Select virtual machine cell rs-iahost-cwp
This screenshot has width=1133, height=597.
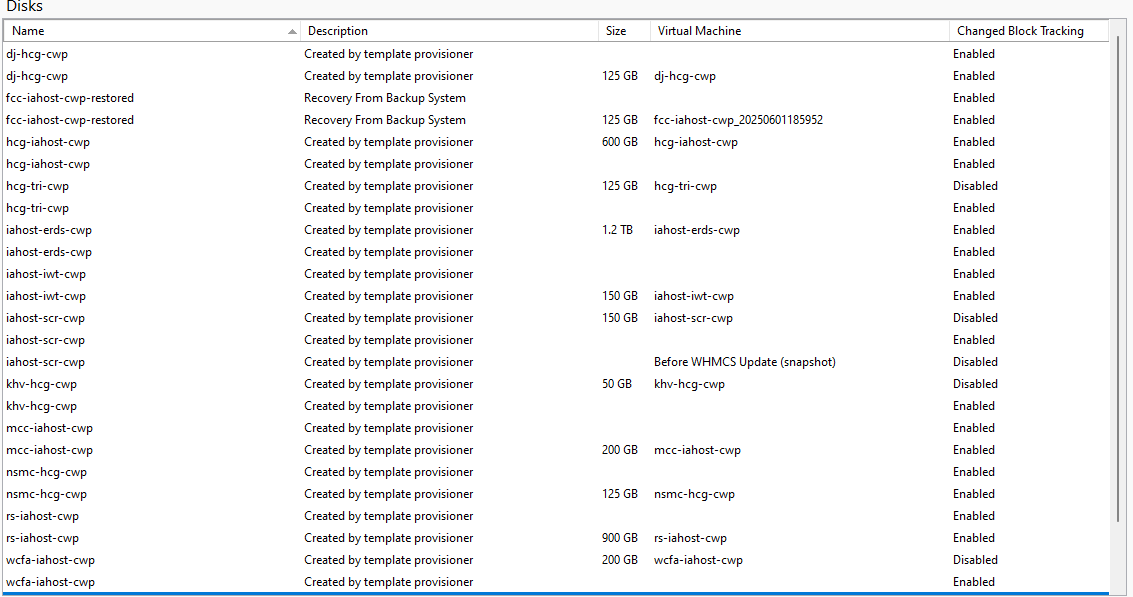[x=690, y=538]
